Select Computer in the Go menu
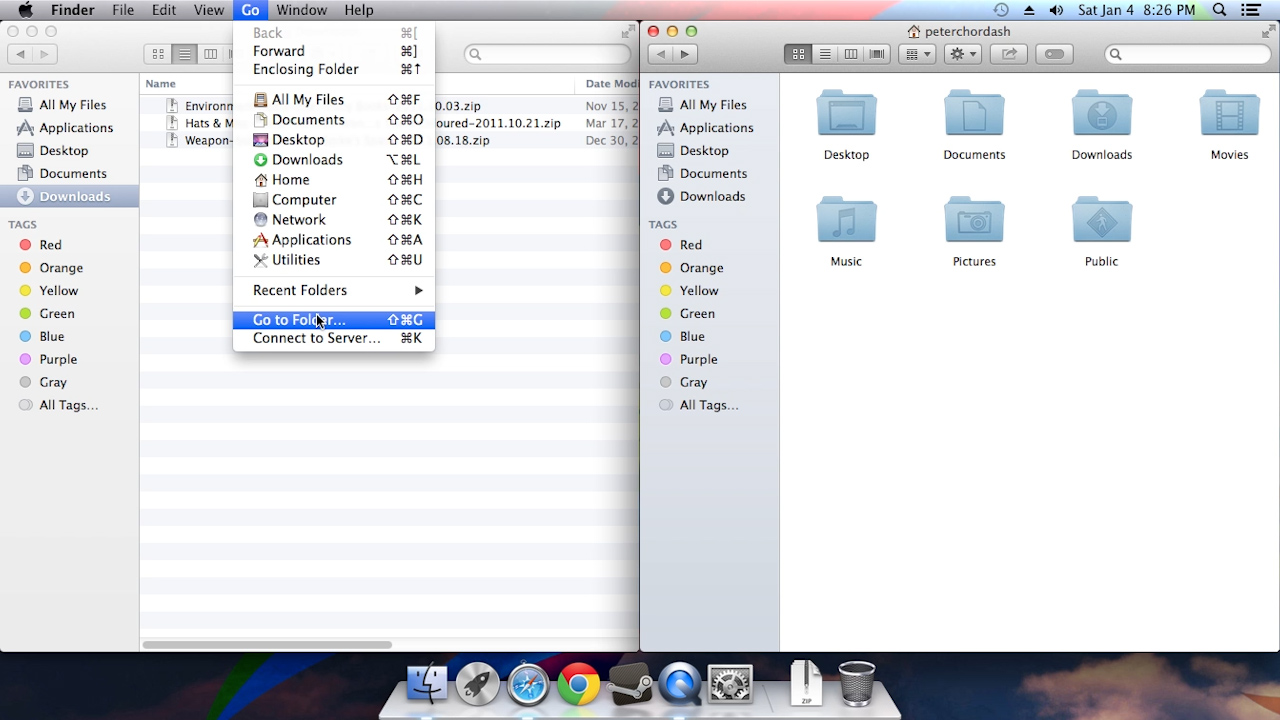1280x720 pixels. coord(334,200)
